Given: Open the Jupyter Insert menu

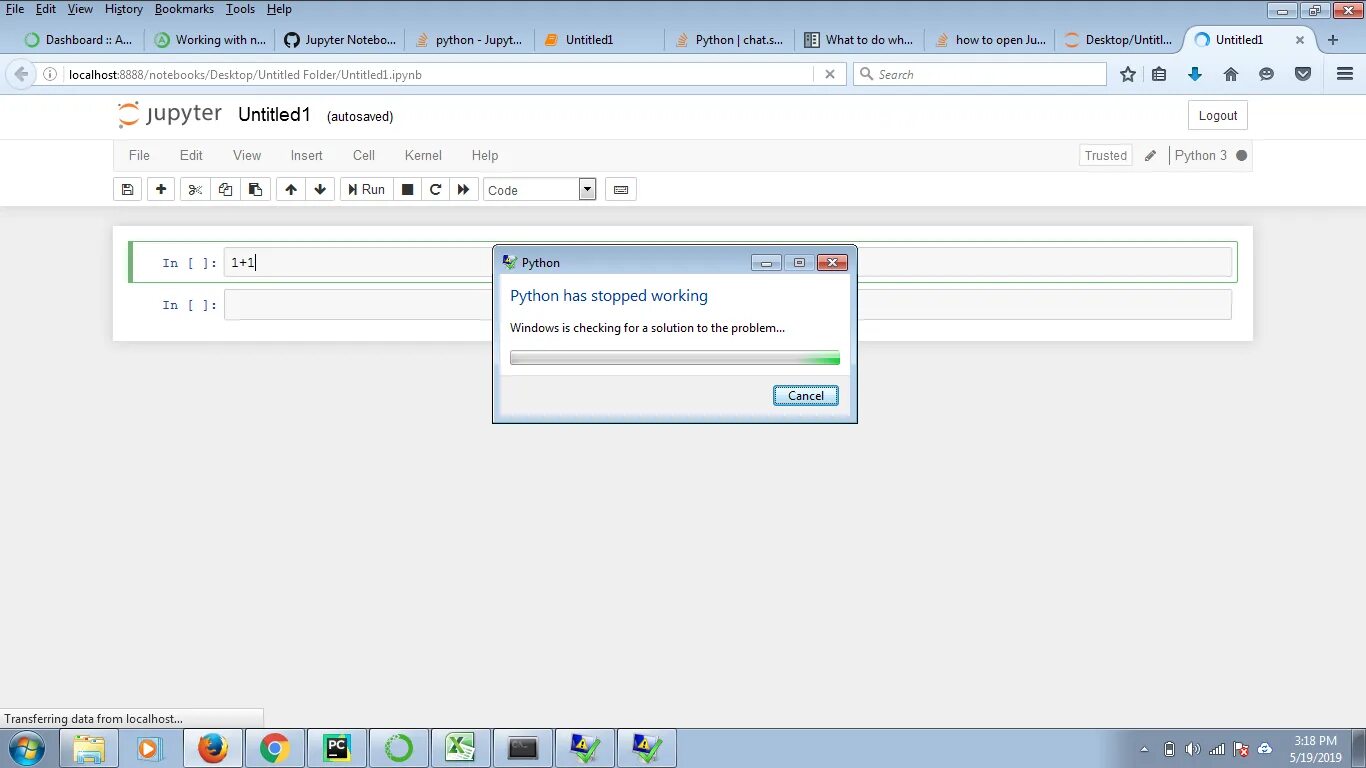Looking at the screenshot, I should click(307, 155).
